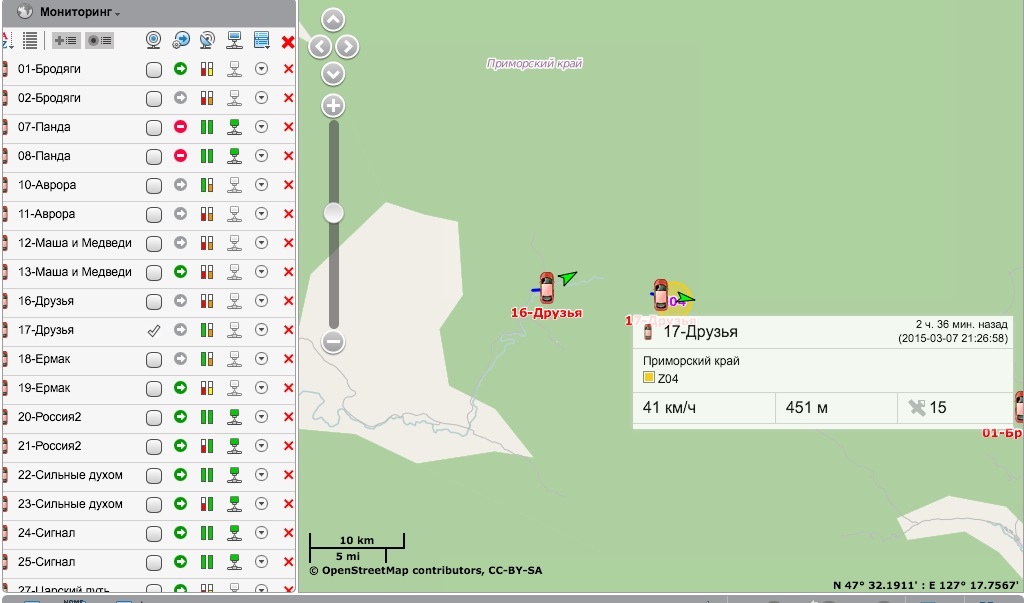
Task: Check the tracking checkbox for 01-Бродяги
Action: tap(153, 70)
